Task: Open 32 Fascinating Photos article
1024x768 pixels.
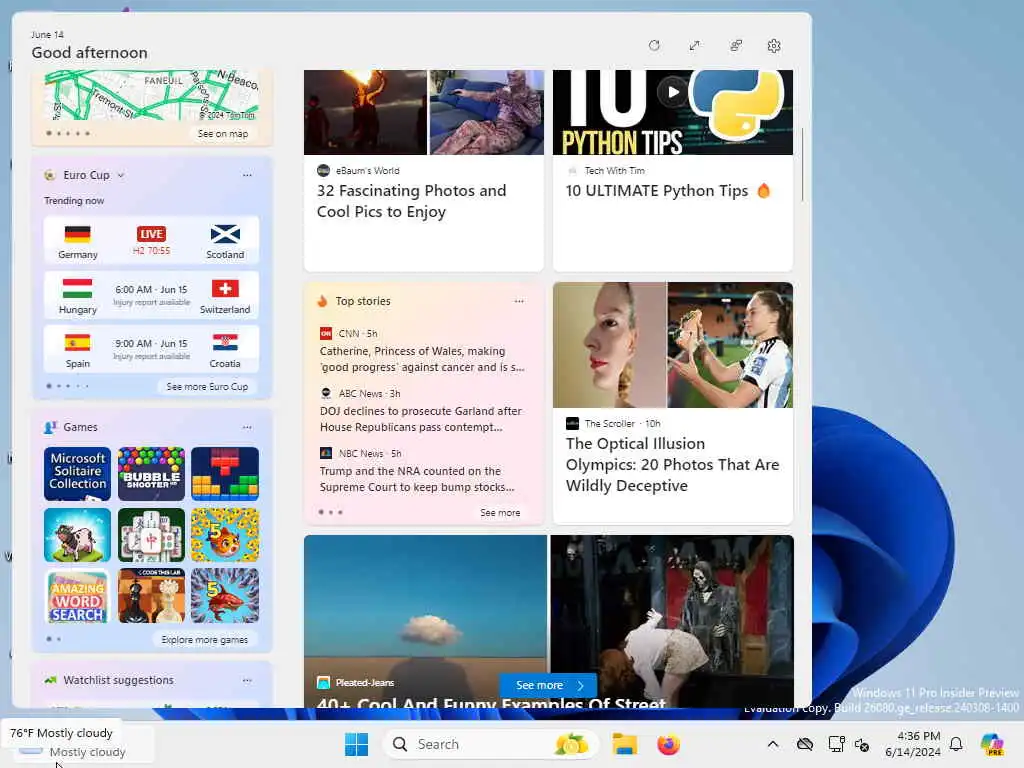Action: (x=411, y=201)
